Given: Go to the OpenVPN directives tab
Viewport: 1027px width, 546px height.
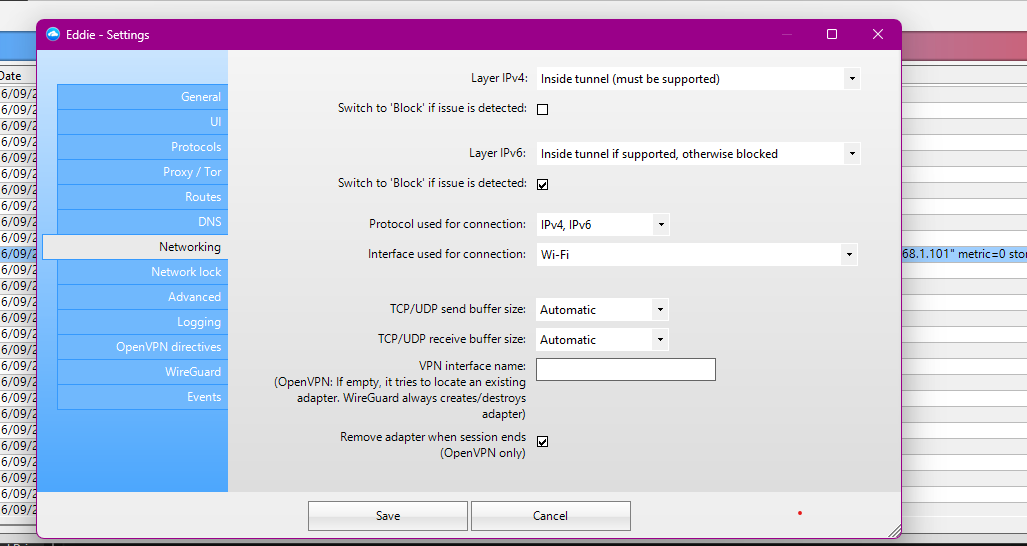Looking at the screenshot, I should pyautogui.click(x=142, y=347).
